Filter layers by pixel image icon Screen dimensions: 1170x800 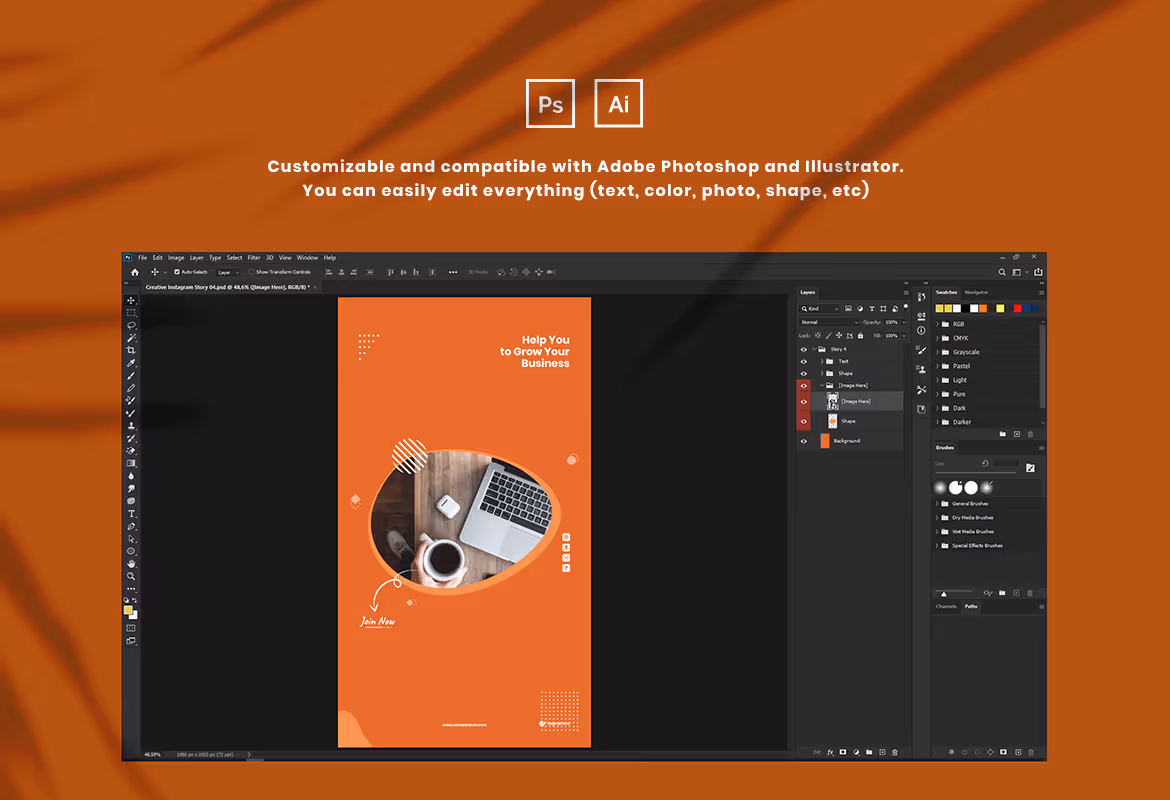848,308
